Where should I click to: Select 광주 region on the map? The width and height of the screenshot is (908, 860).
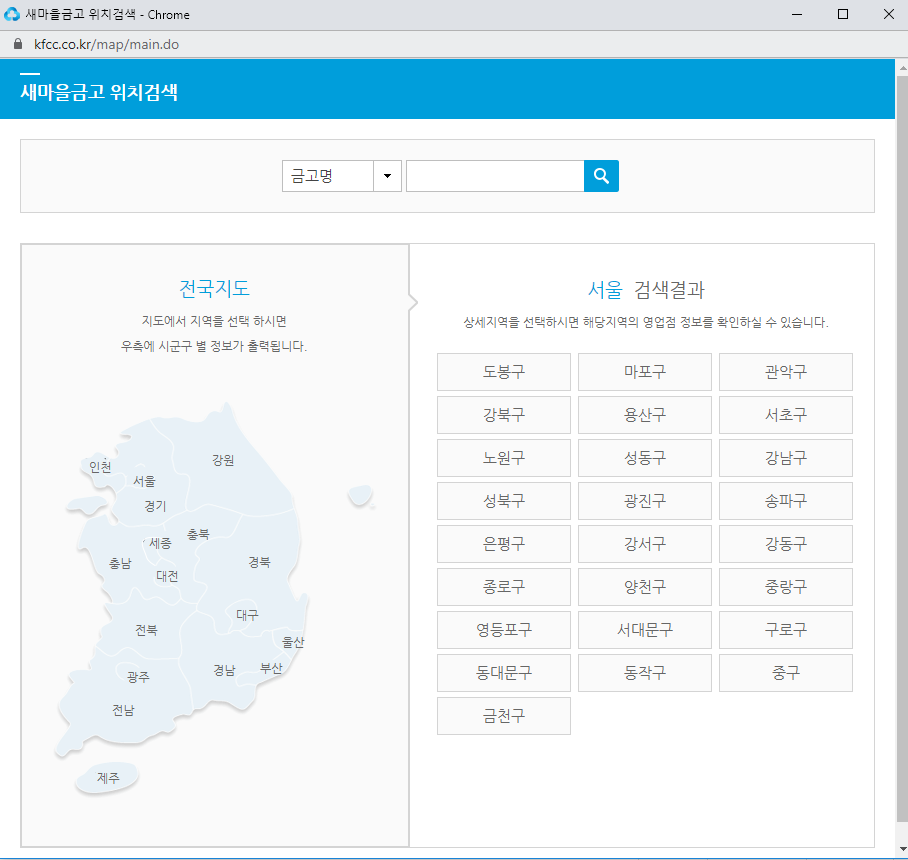138,677
